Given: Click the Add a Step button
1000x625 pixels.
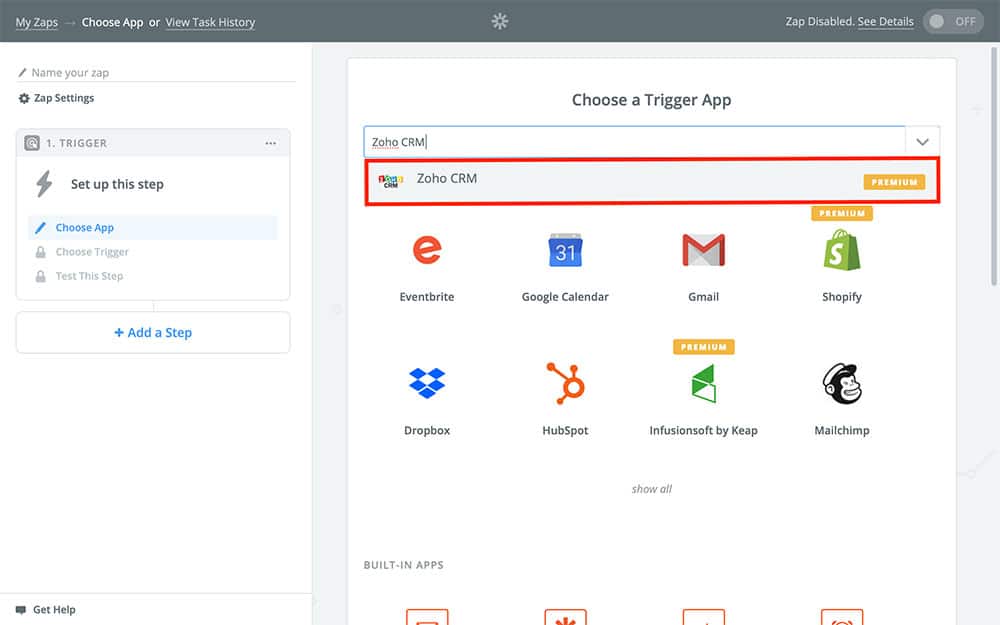Looking at the screenshot, I should [x=153, y=333].
